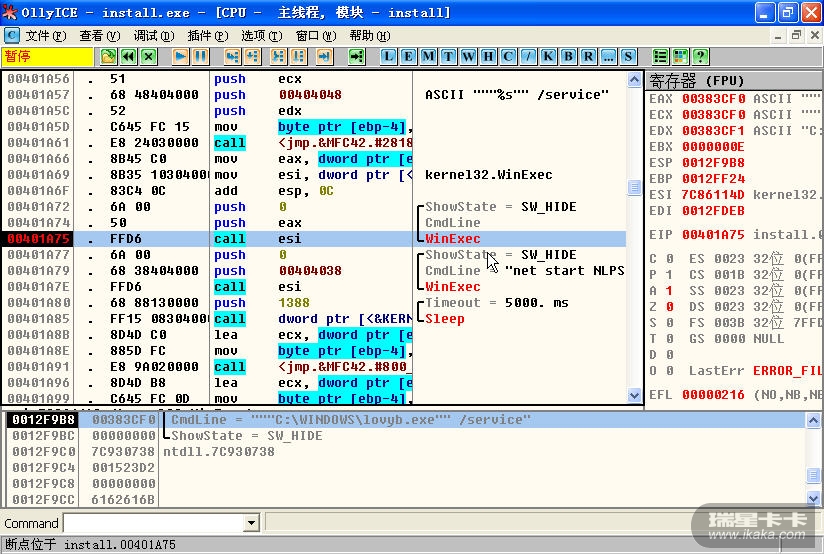
Task: Open the 文件(F) menu
Action: click(44, 35)
